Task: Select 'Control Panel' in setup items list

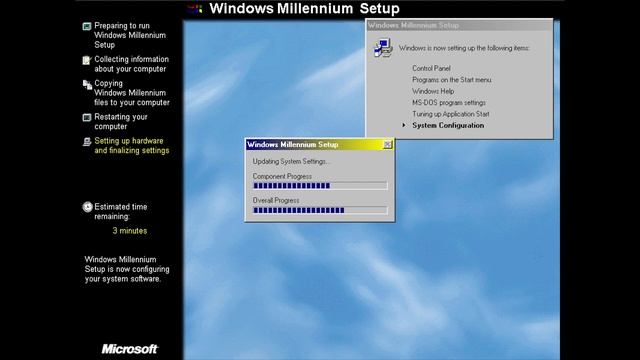Action: point(431,68)
